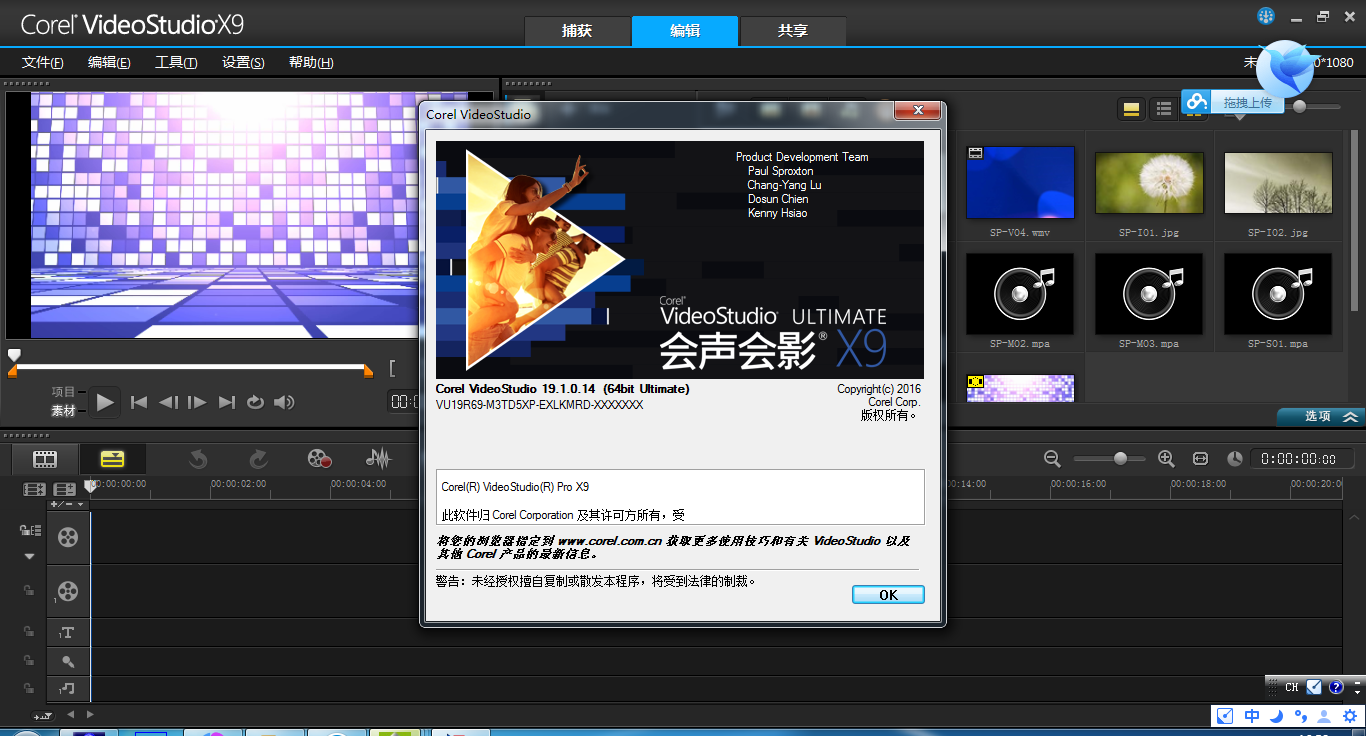Screen dimensions: 1366x736
Task: Switch to Storyboard view
Action: point(45,459)
